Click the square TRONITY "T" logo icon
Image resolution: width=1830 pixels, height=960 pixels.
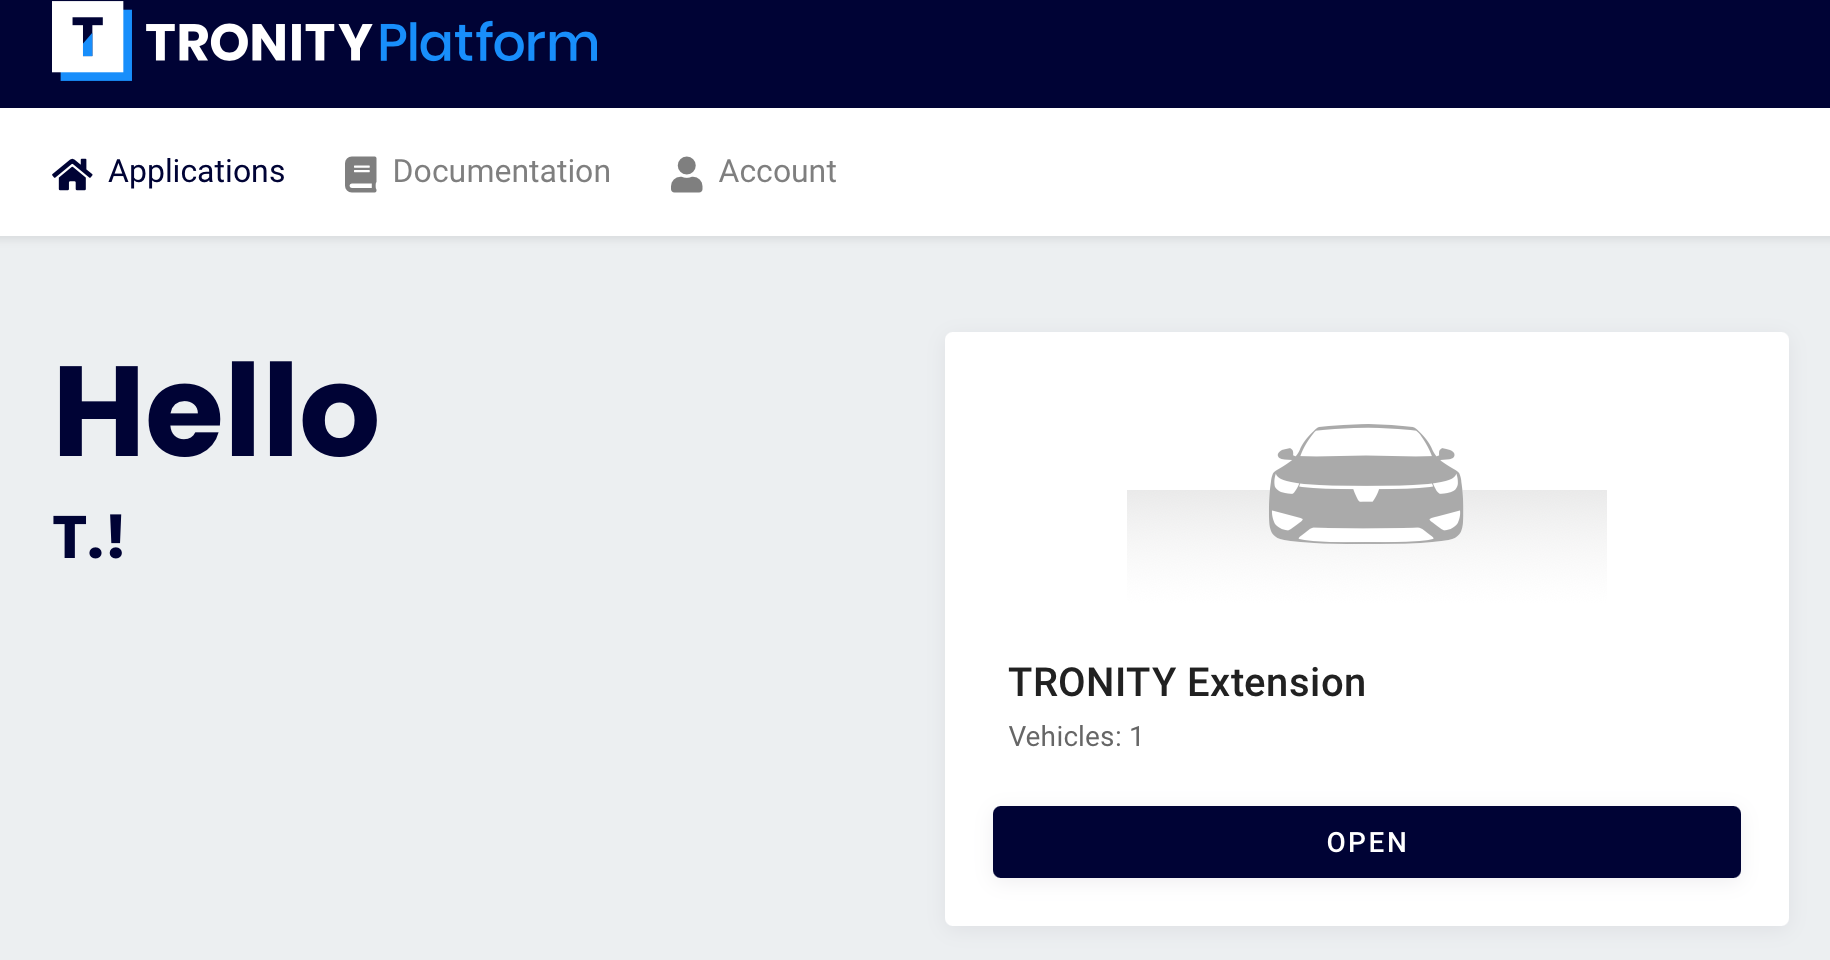click(91, 41)
